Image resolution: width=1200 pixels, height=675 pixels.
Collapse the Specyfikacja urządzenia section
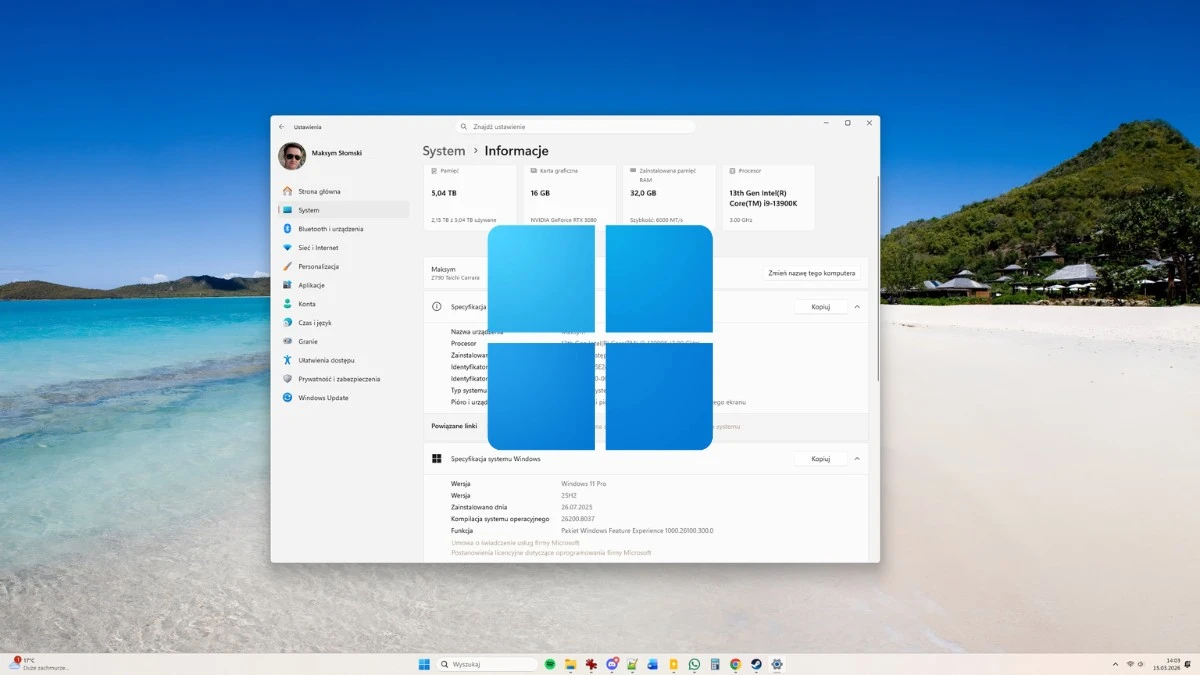[x=855, y=307]
